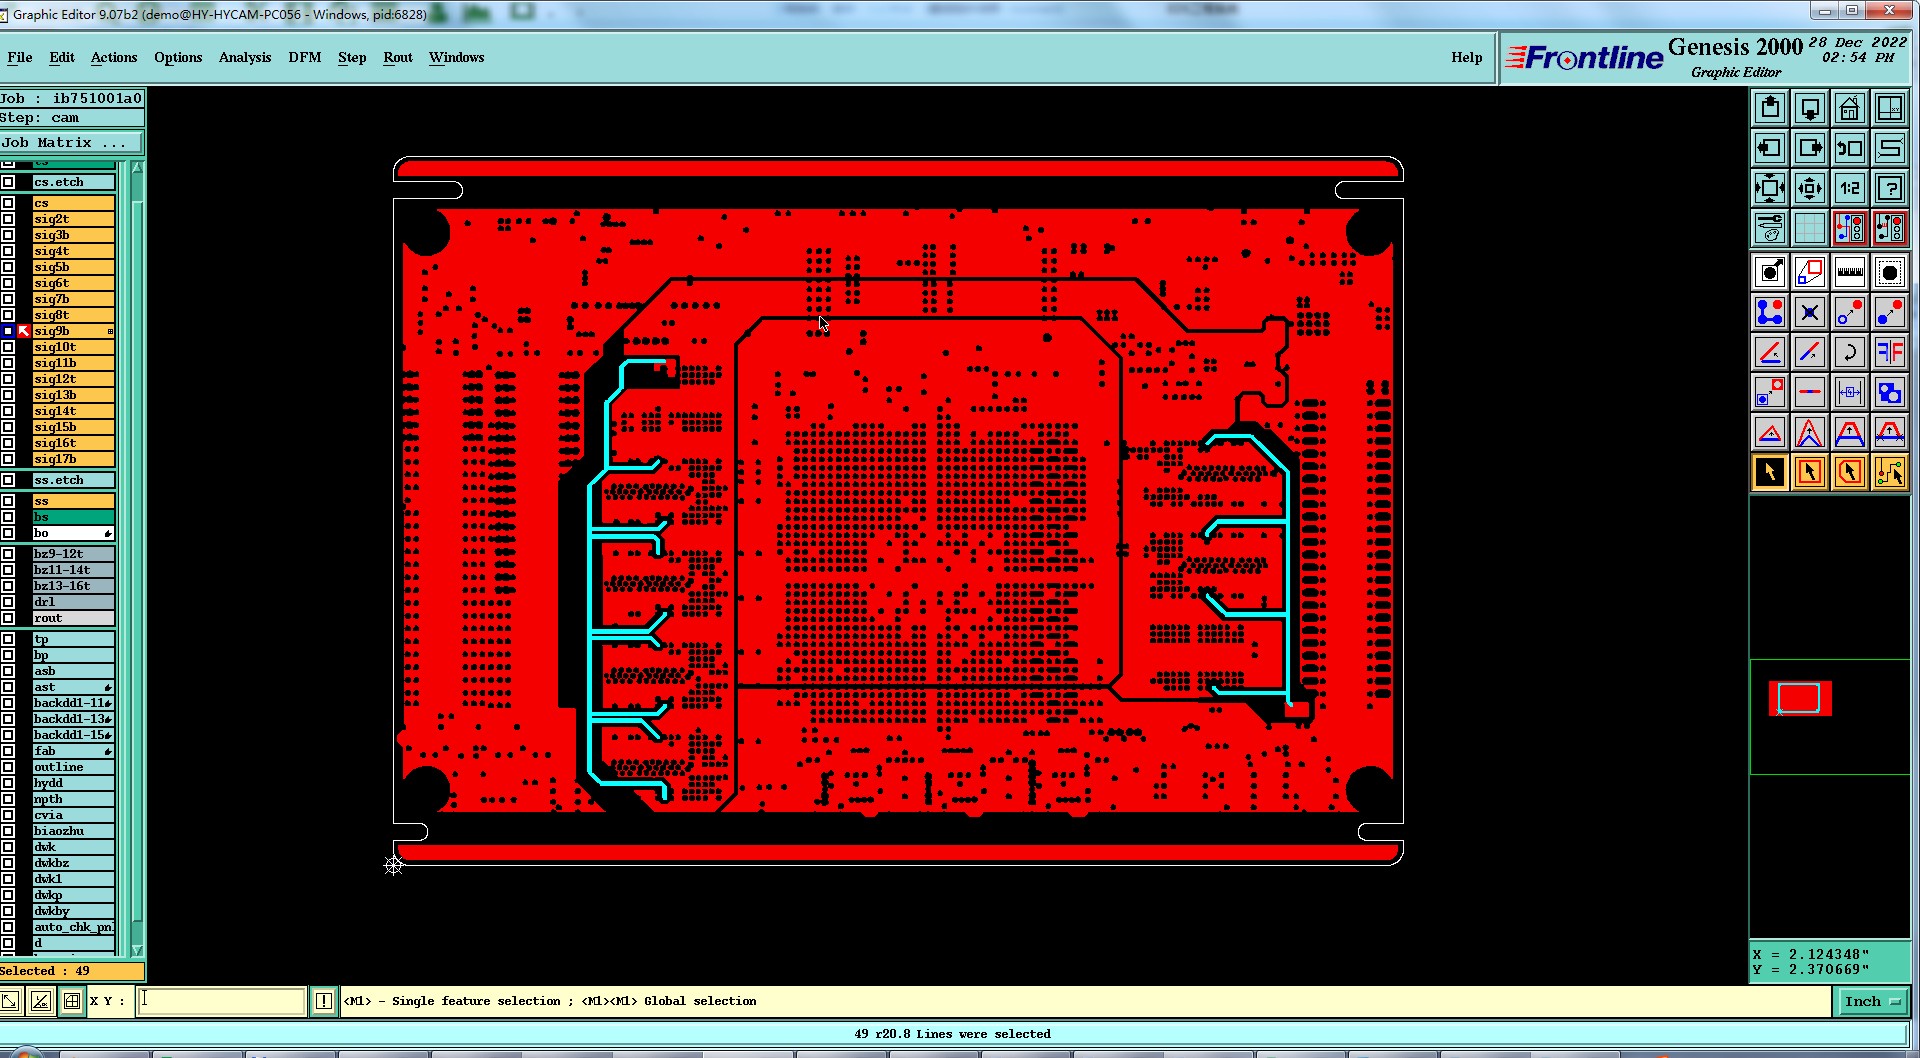Click the black octagon in dashed box icon
Screen dimensions: 1920x1058
(1890, 272)
